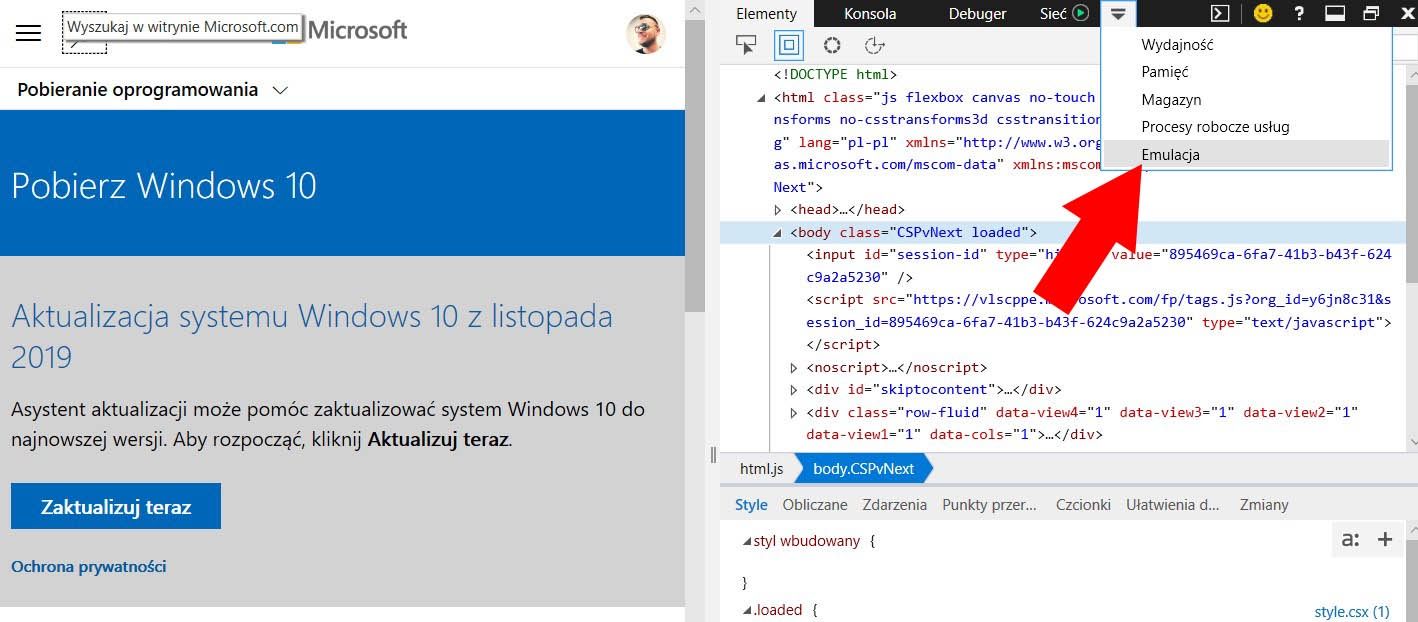This screenshot has width=1418, height=622.
Task: Select html.js breadcrumb
Action: pos(761,468)
